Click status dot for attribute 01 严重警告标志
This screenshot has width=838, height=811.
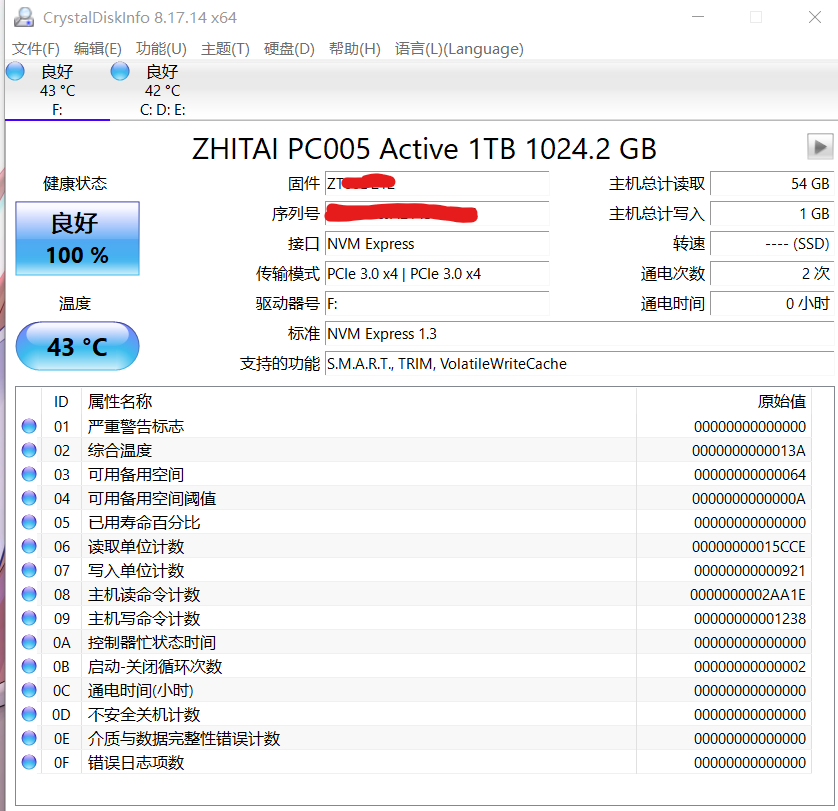[29, 426]
